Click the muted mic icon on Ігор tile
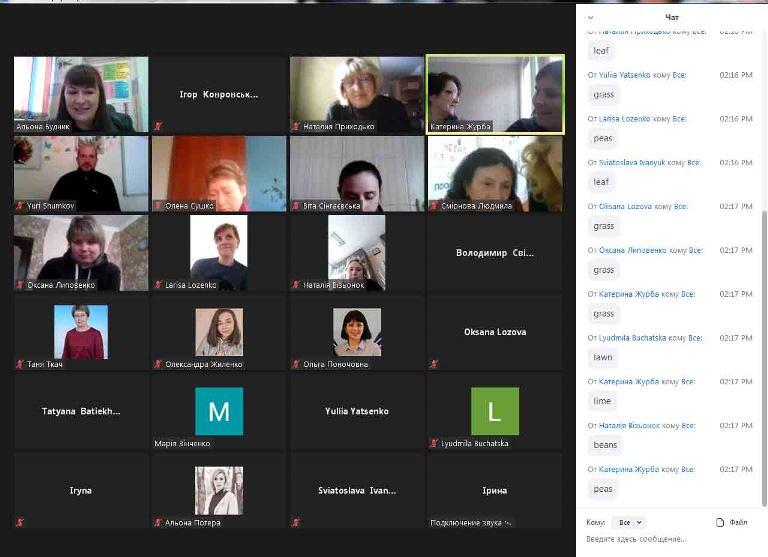 (158, 126)
